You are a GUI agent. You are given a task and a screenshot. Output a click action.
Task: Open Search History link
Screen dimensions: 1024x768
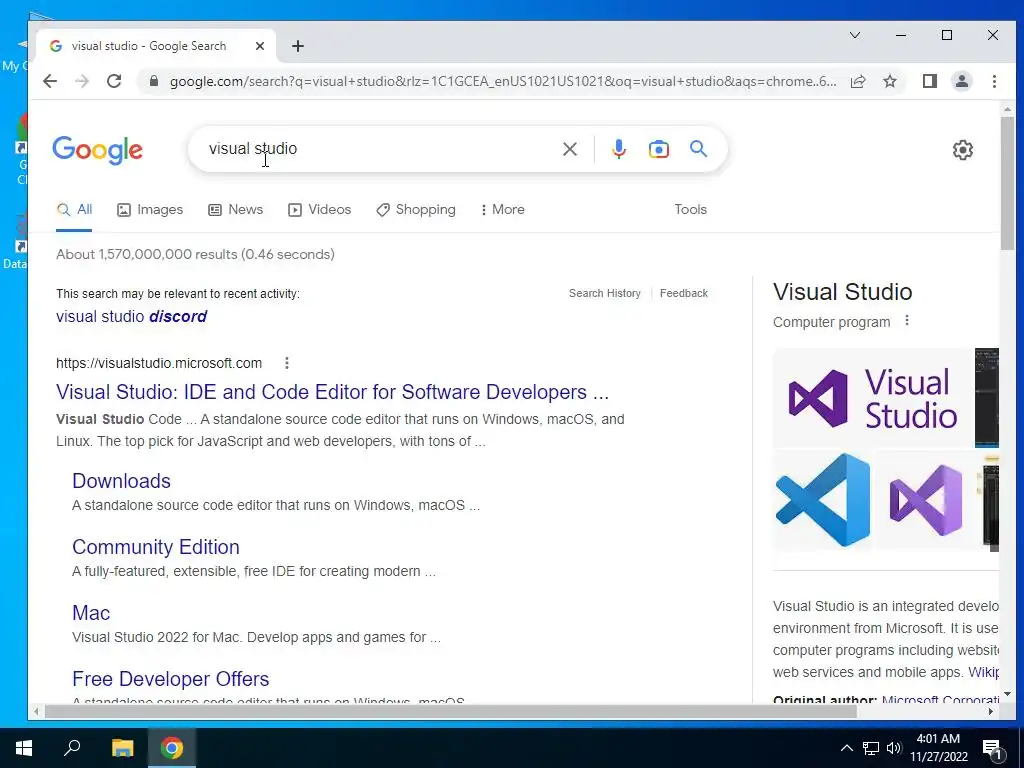[x=605, y=293]
